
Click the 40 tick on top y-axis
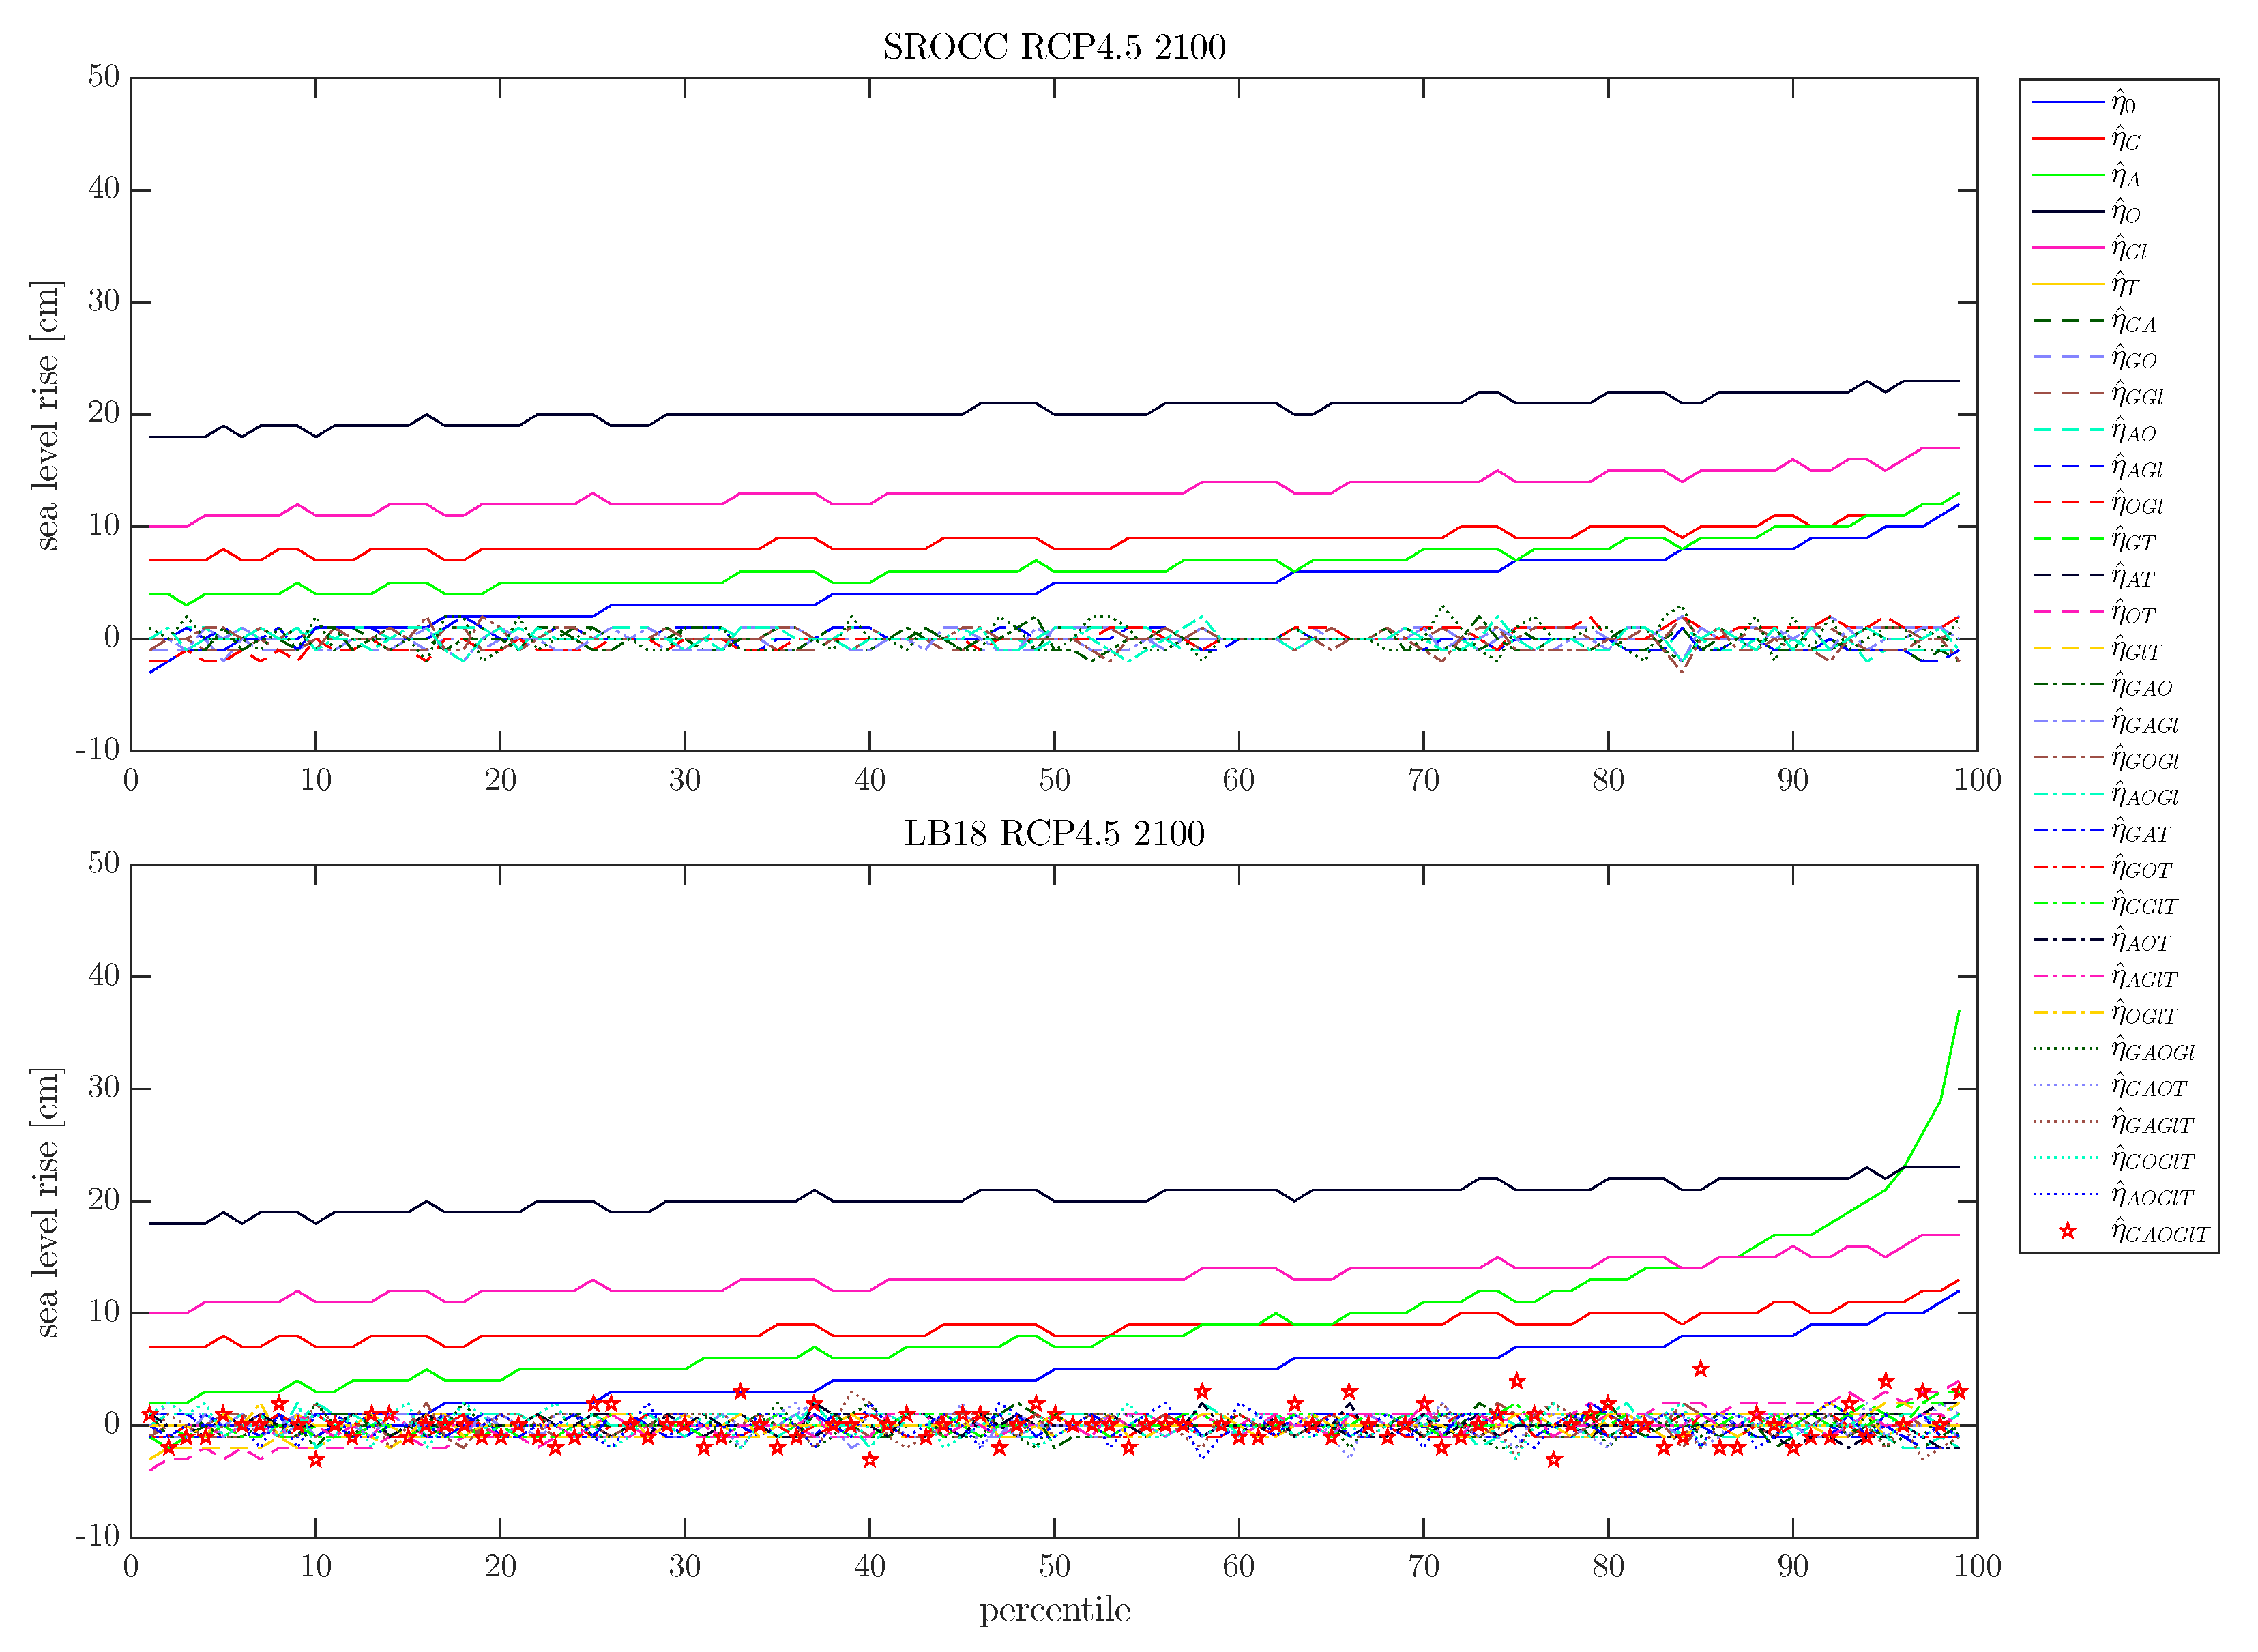point(104,189)
